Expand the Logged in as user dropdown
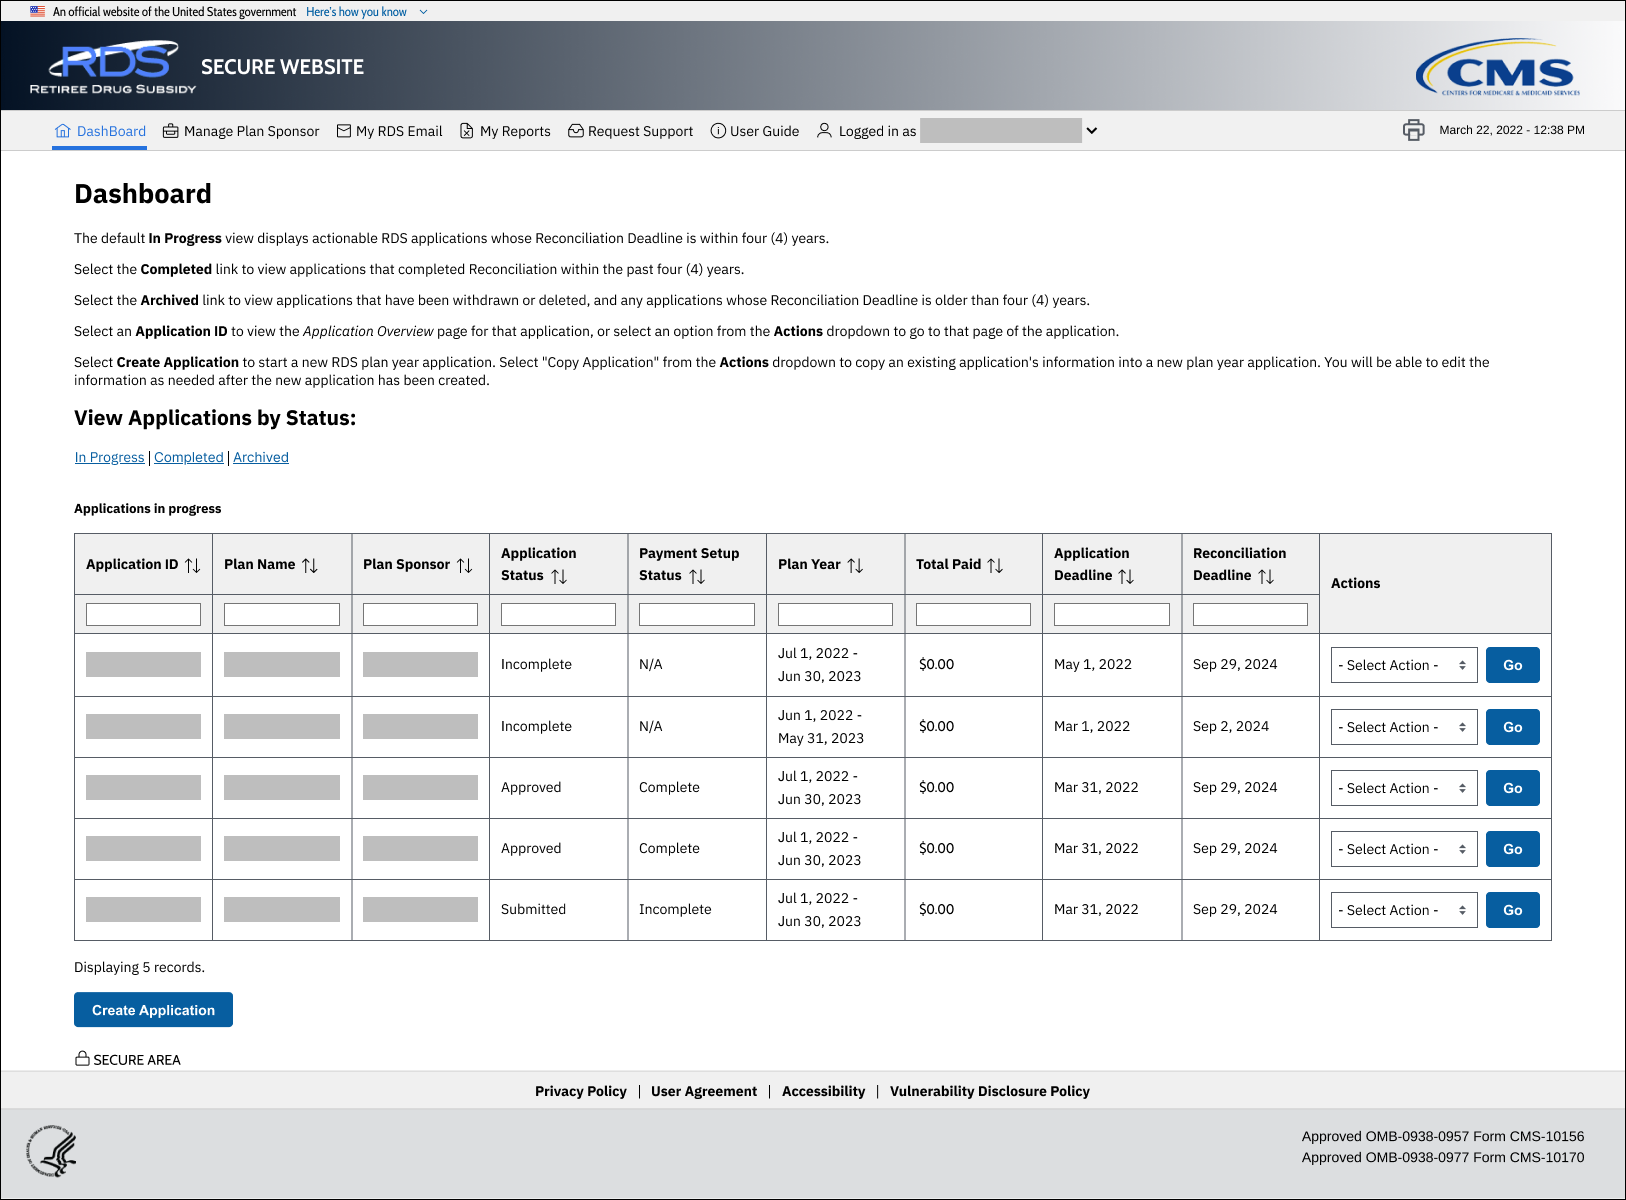The image size is (1626, 1200). coord(1092,131)
